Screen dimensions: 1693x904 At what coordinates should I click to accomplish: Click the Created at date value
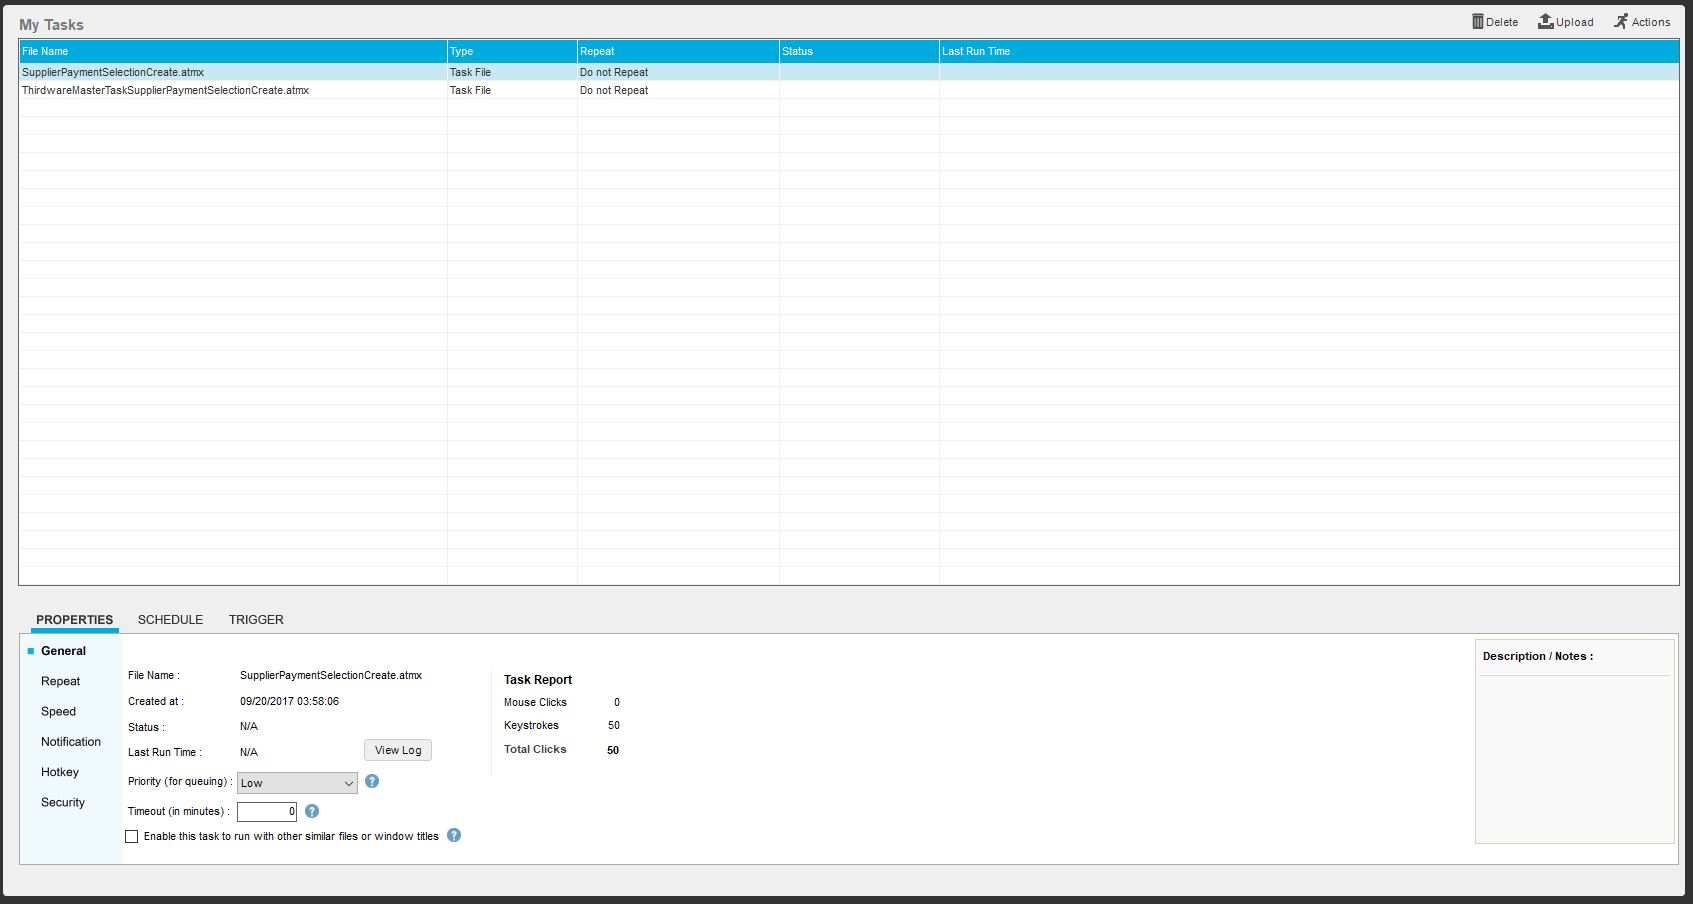pyautogui.click(x=289, y=701)
